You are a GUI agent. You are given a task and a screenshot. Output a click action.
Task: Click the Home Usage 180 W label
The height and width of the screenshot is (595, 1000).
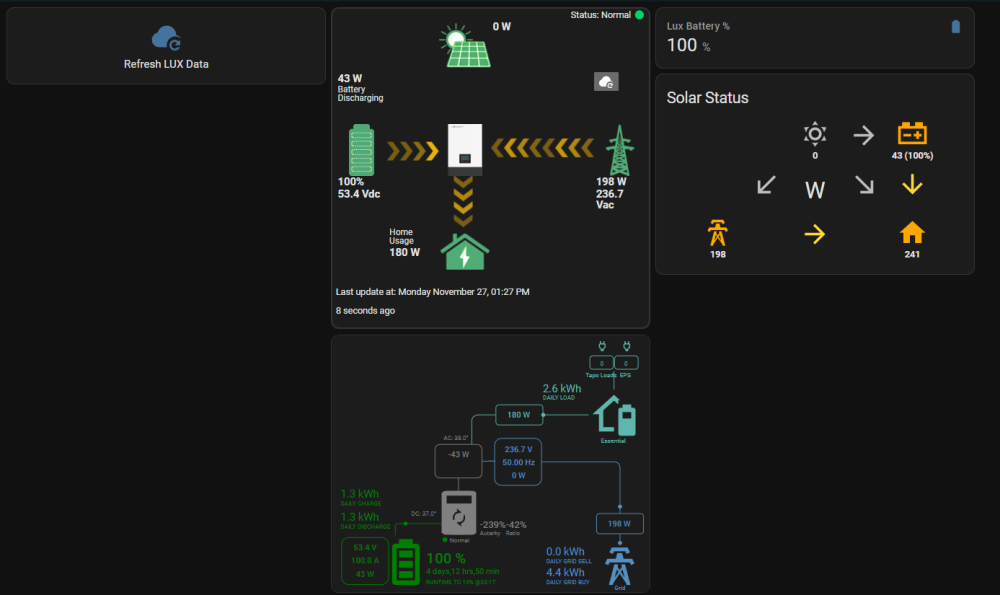(x=404, y=243)
